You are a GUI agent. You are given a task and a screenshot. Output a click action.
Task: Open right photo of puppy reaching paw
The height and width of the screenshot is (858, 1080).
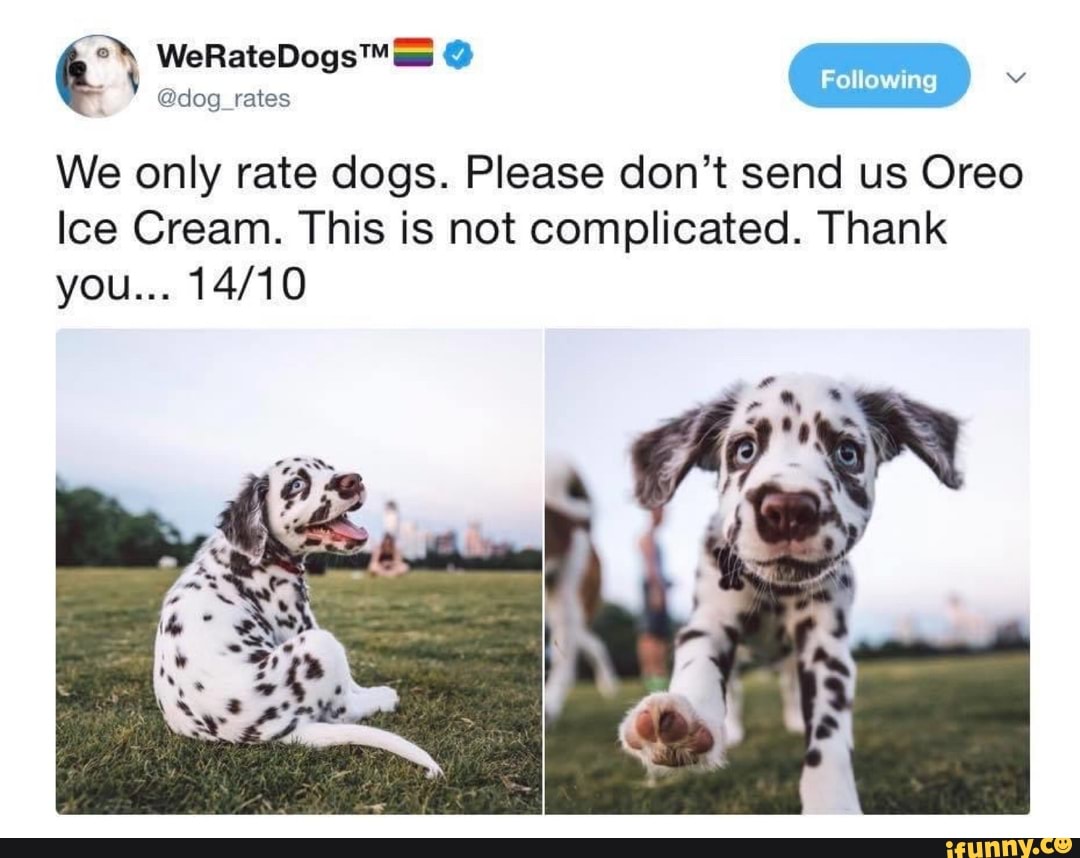point(788,571)
